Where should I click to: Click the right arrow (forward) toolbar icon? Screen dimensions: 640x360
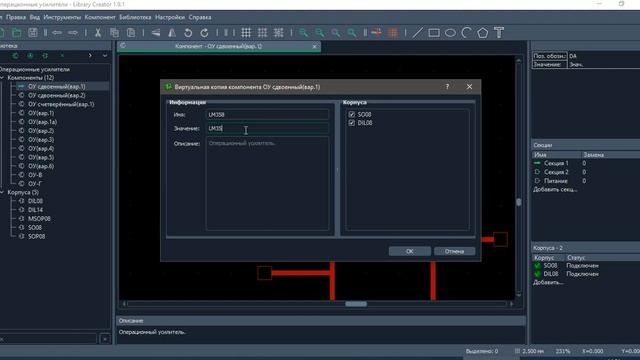pyautogui.click(x=73, y=33)
